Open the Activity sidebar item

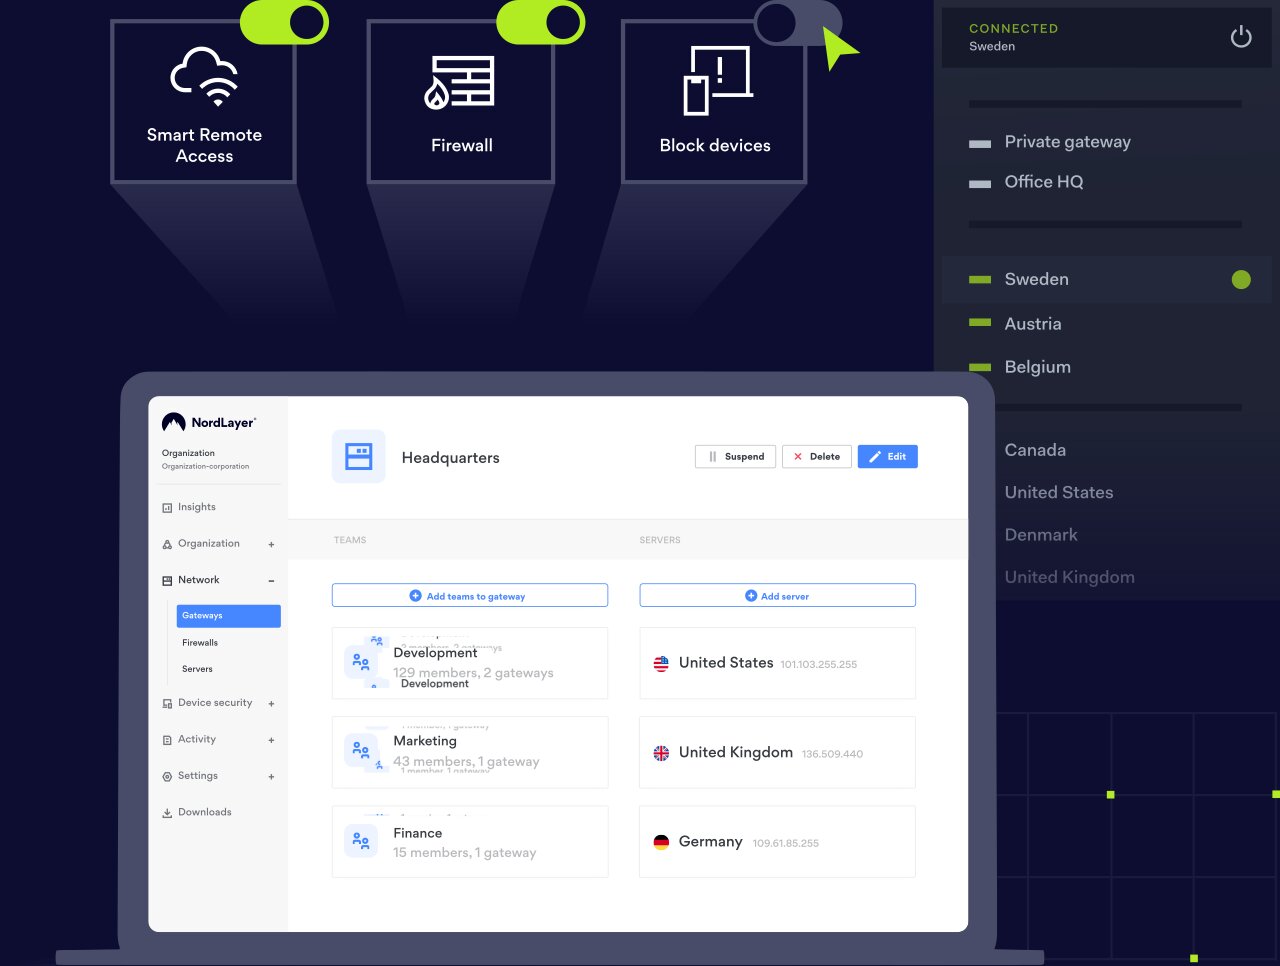coord(197,739)
